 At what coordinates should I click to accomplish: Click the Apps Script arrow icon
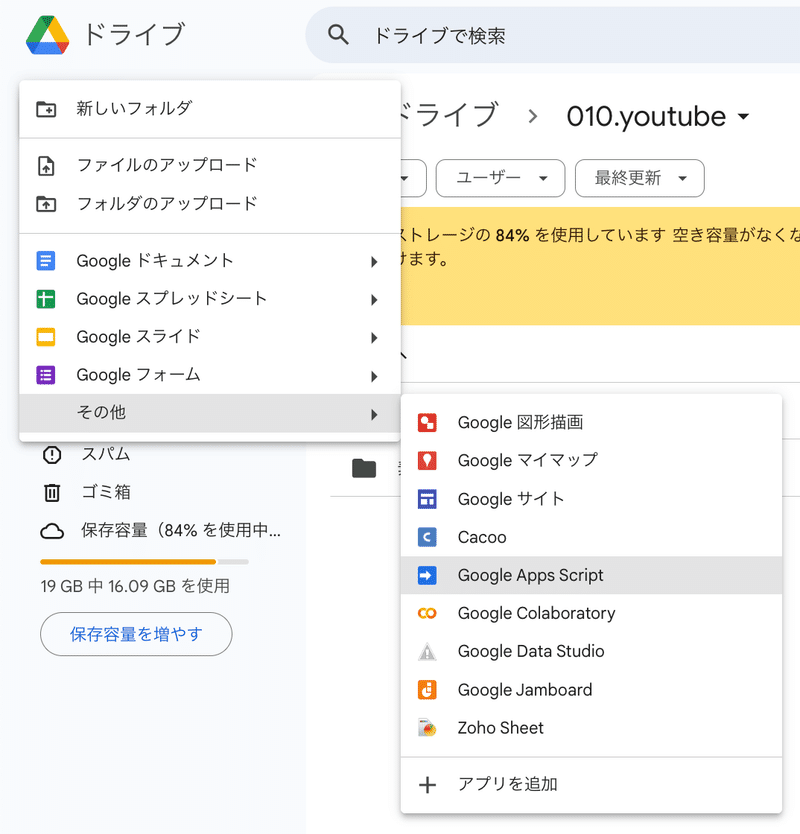[x=427, y=576]
